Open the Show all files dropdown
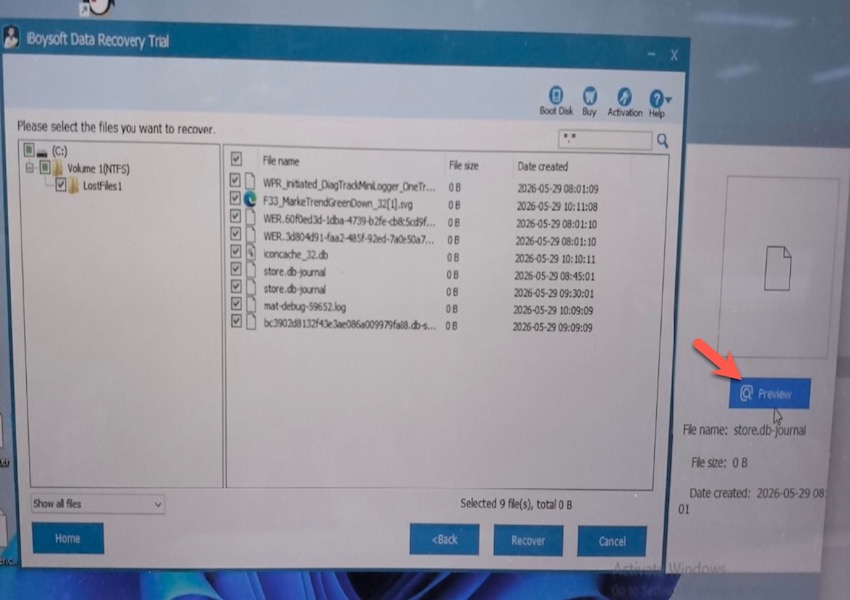850x600 pixels. pyautogui.click(x=98, y=504)
